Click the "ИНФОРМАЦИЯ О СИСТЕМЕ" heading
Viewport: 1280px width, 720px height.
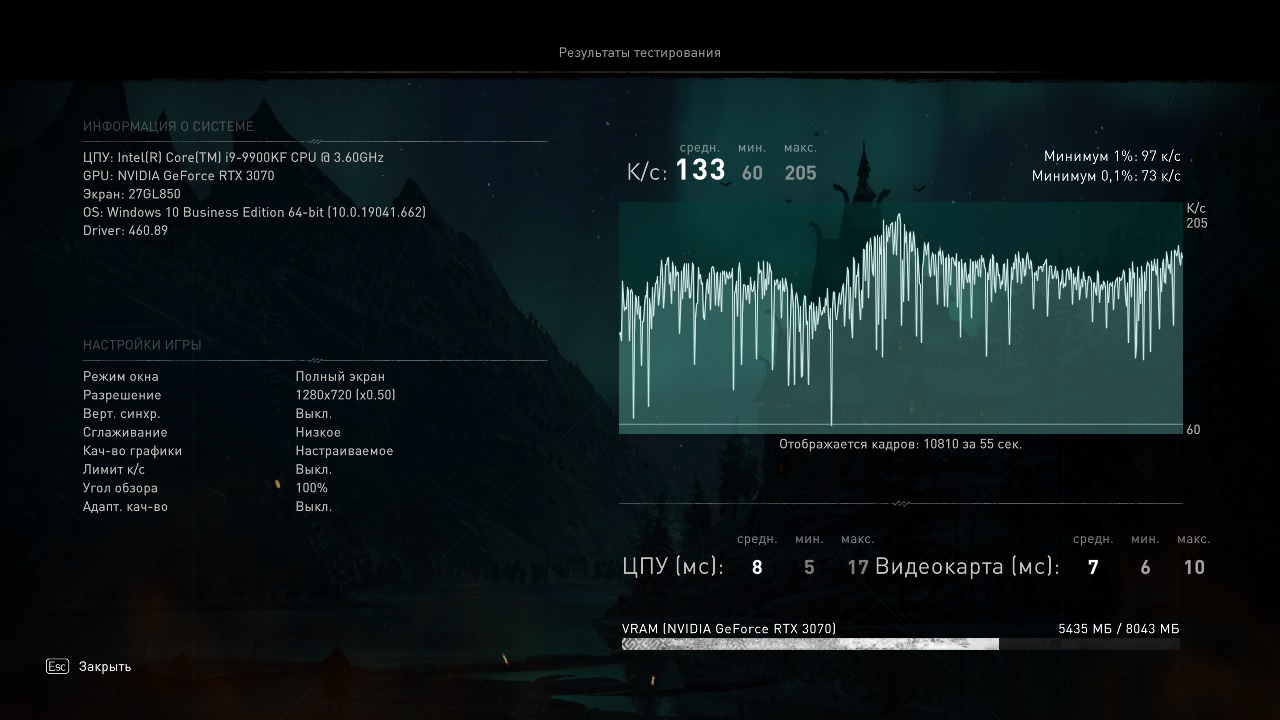point(168,127)
